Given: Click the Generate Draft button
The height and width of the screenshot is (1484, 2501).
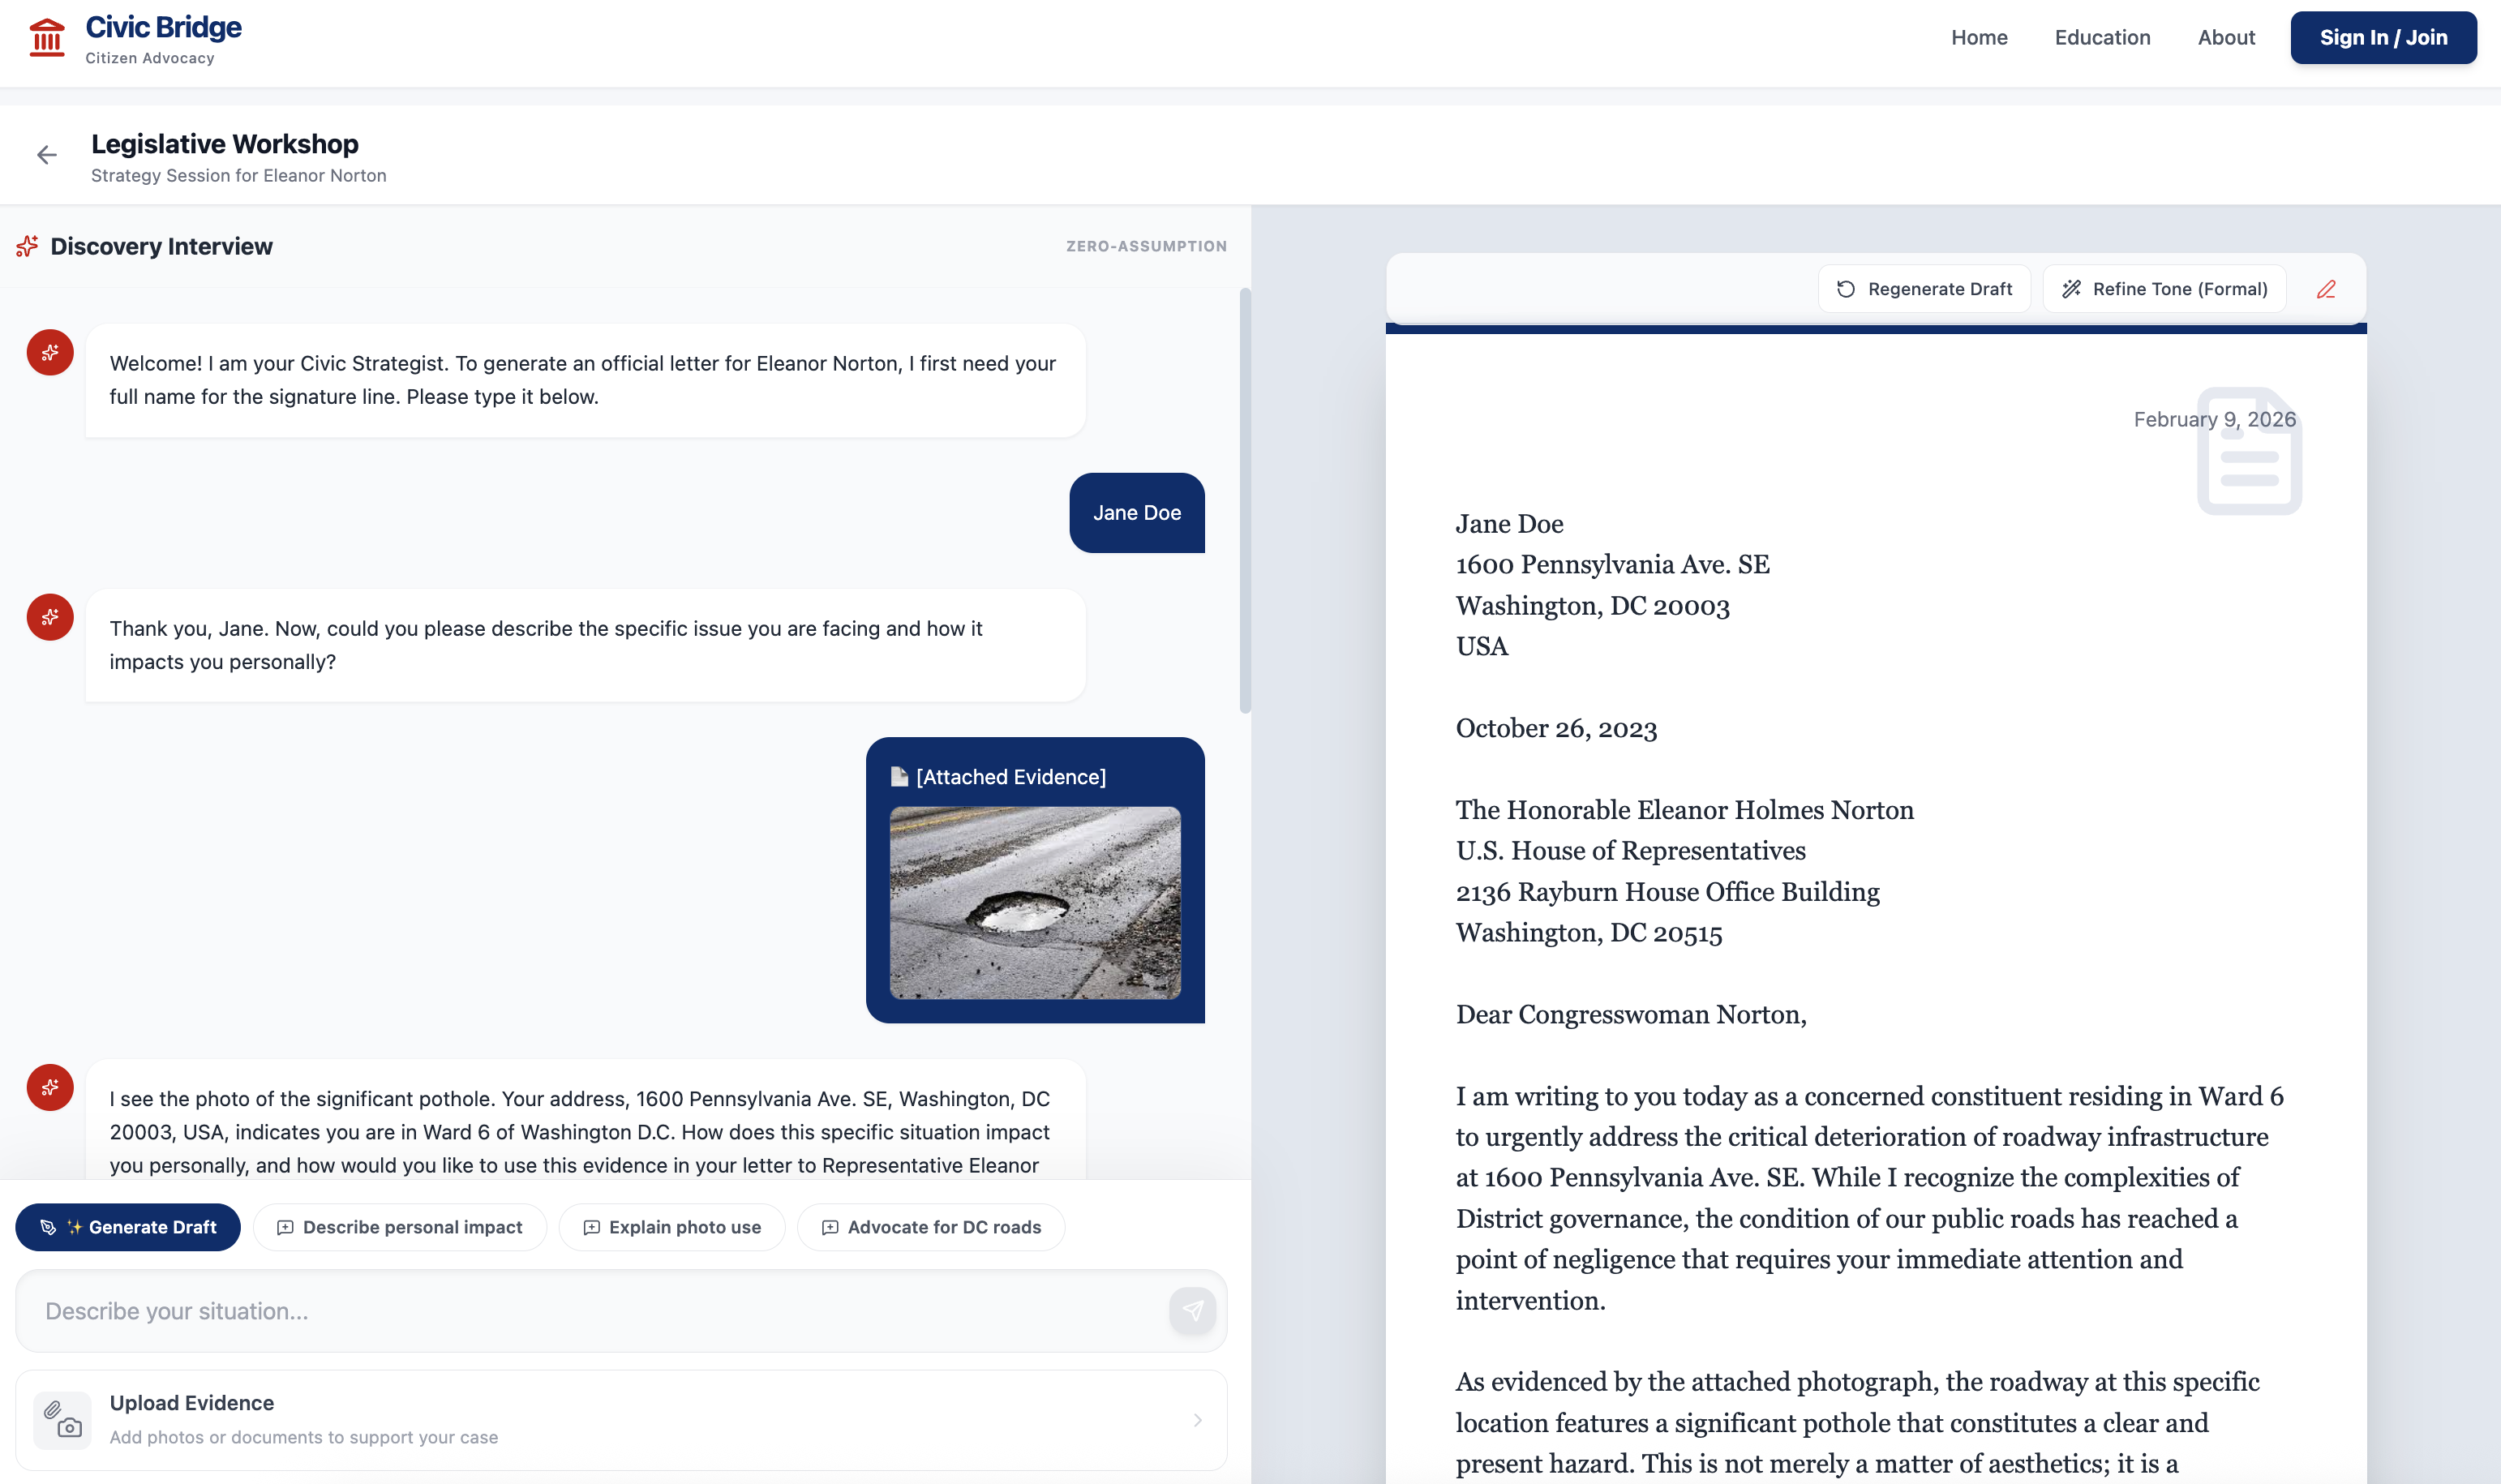Looking at the screenshot, I should [x=128, y=1227].
